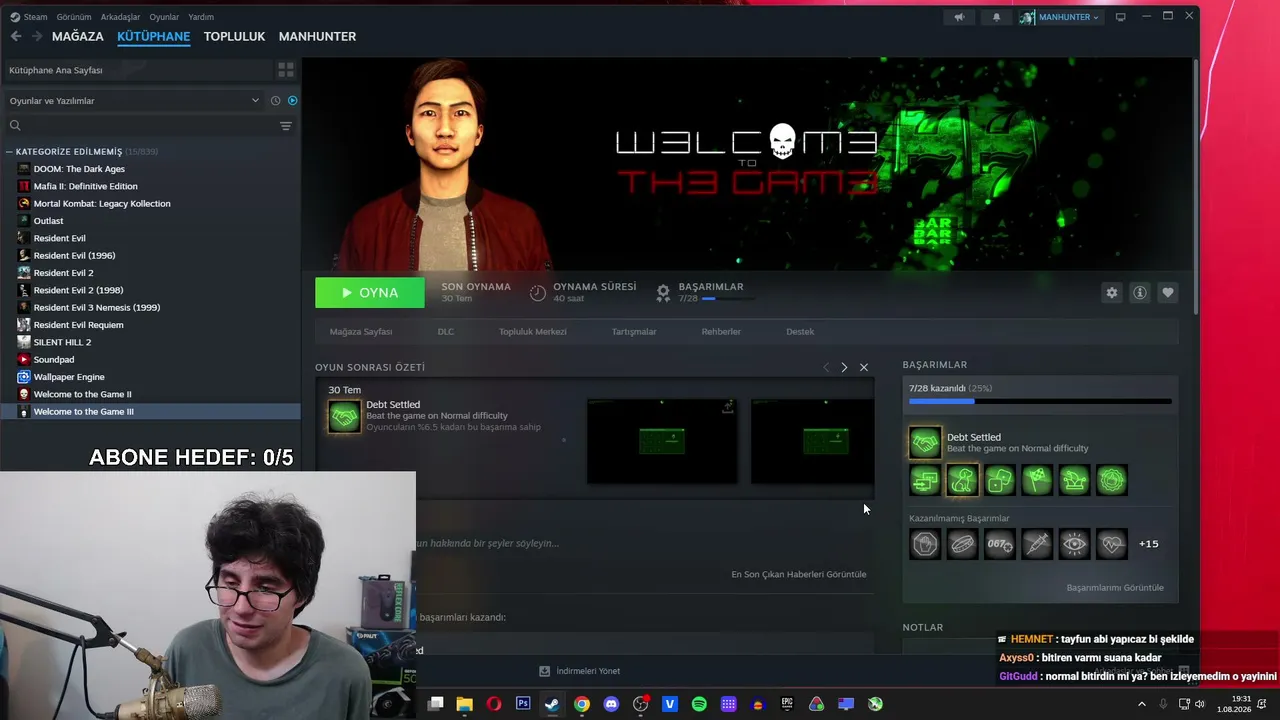Select SILENT HILL 2 in library
This screenshot has height=720, width=1280.
point(62,342)
